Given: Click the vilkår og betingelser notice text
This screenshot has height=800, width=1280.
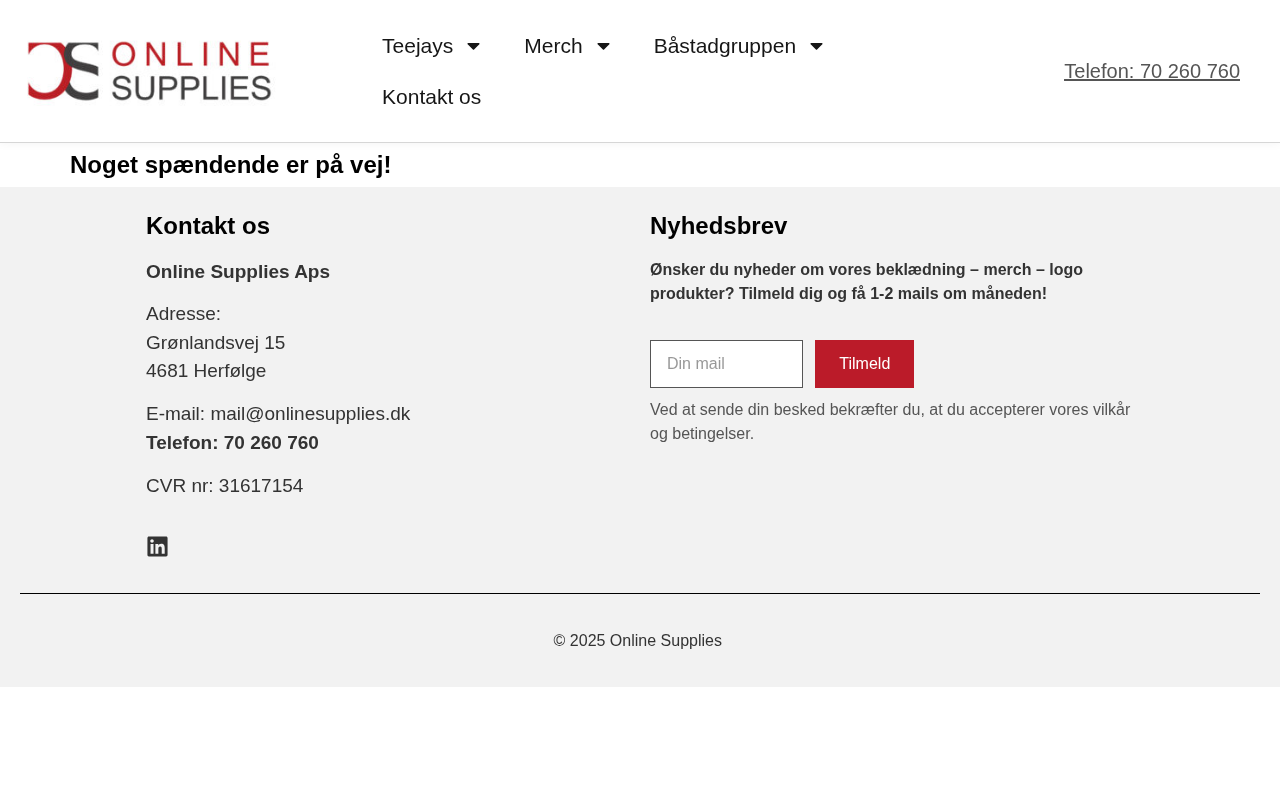Looking at the screenshot, I should click(x=889, y=421).
